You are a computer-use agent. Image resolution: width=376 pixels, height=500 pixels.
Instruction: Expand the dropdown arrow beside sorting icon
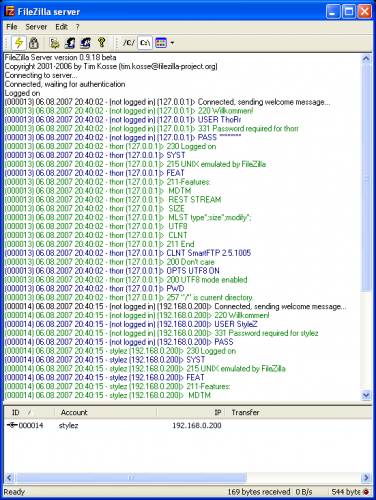172,43
